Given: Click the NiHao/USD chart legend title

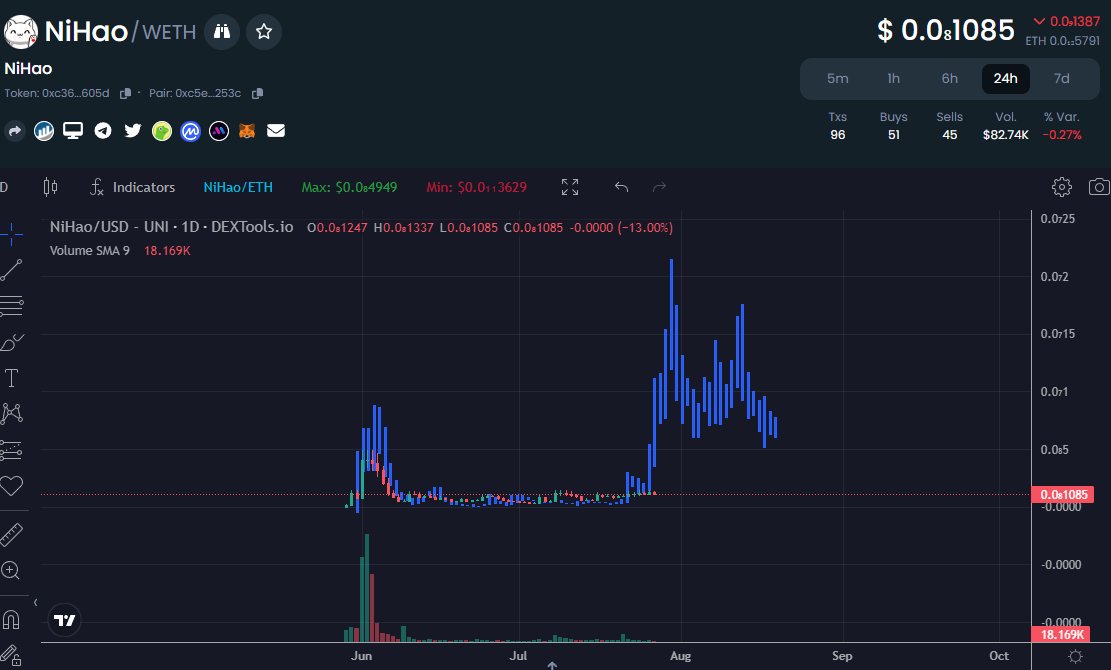Looking at the screenshot, I should 171,227.
